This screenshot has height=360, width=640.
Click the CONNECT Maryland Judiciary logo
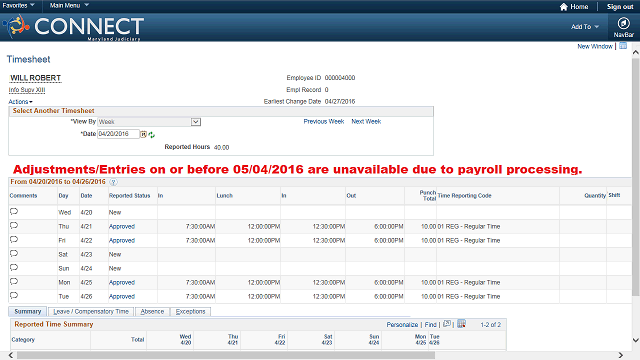click(x=73, y=27)
